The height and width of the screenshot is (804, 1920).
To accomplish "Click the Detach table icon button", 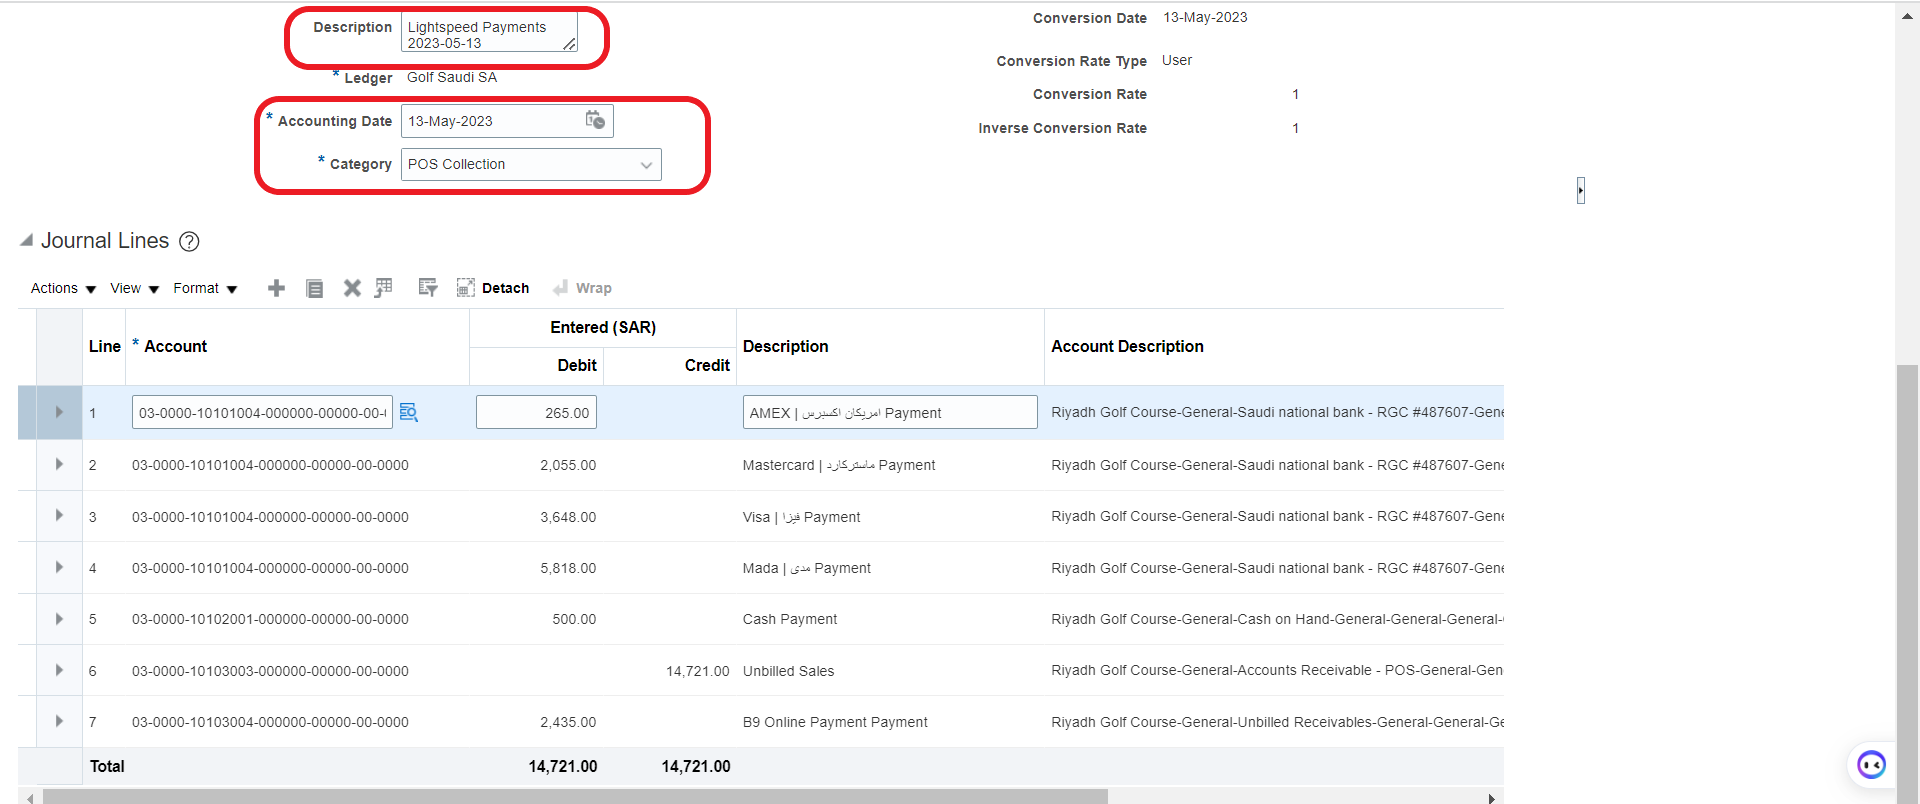I will pyautogui.click(x=493, y=288).
